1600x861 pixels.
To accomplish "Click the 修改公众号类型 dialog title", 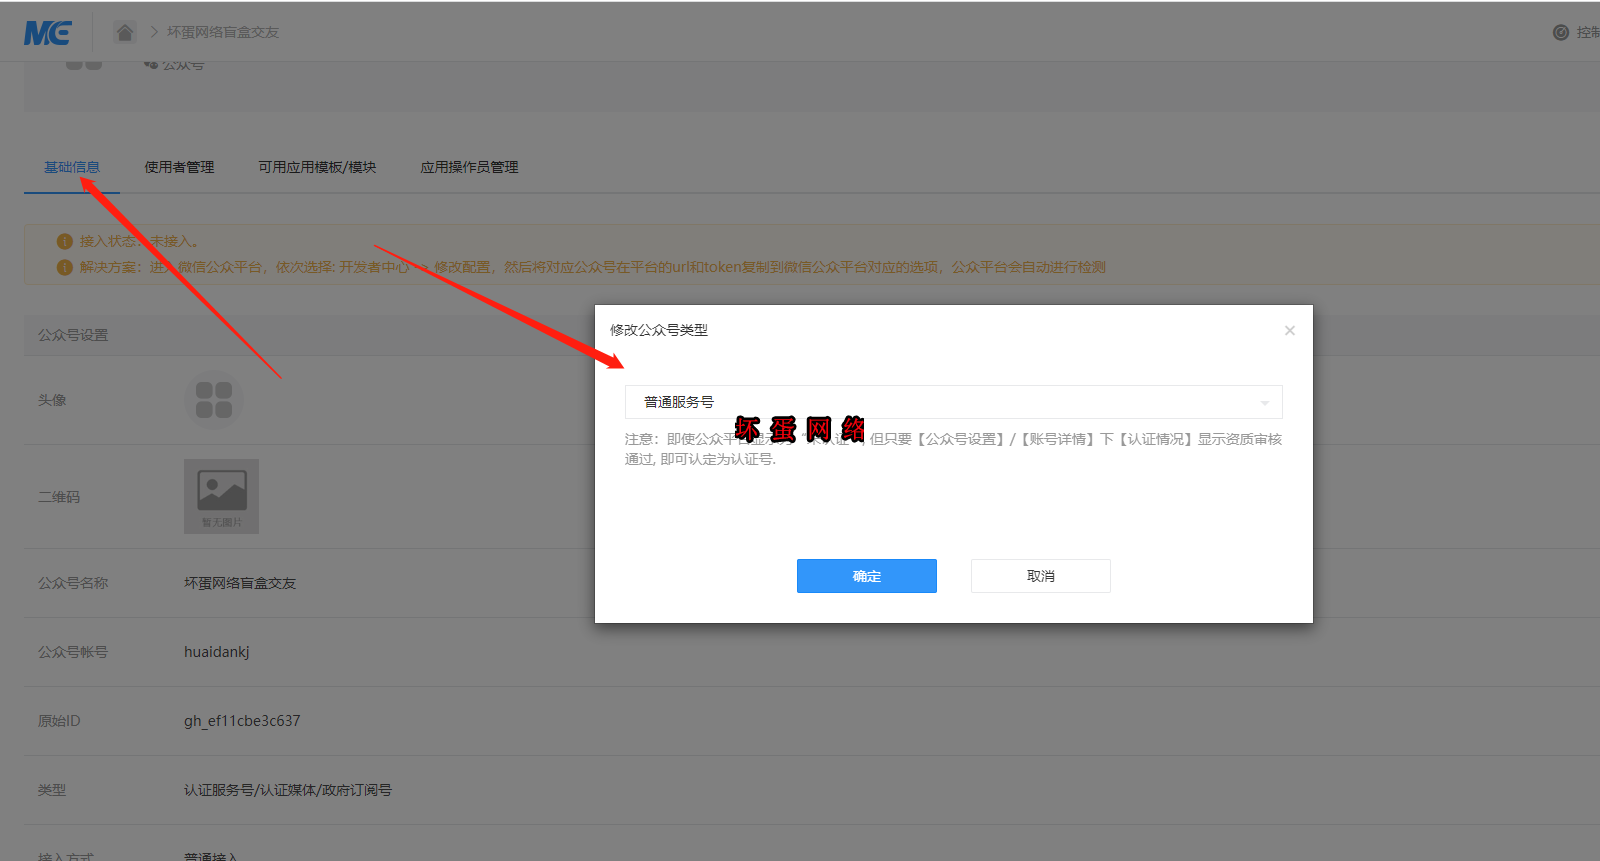I will click(659, 330).
